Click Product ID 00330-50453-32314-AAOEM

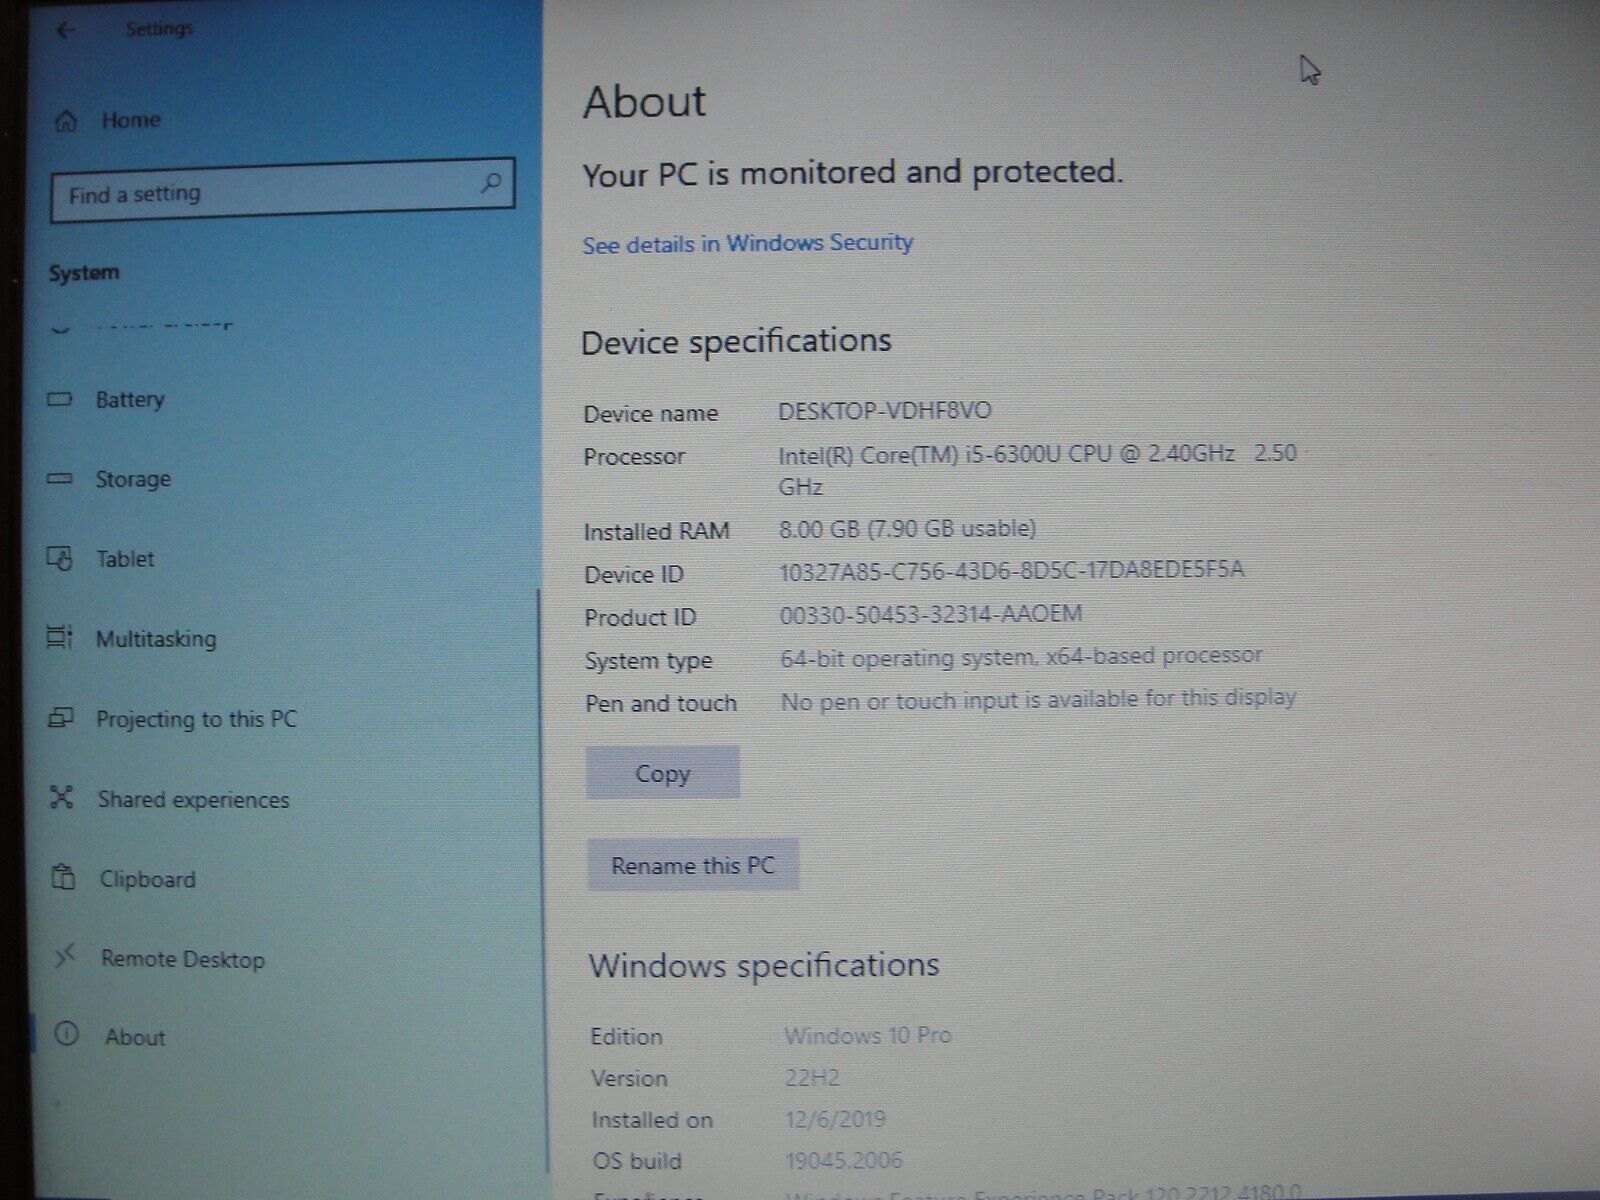tap(931, 613)
